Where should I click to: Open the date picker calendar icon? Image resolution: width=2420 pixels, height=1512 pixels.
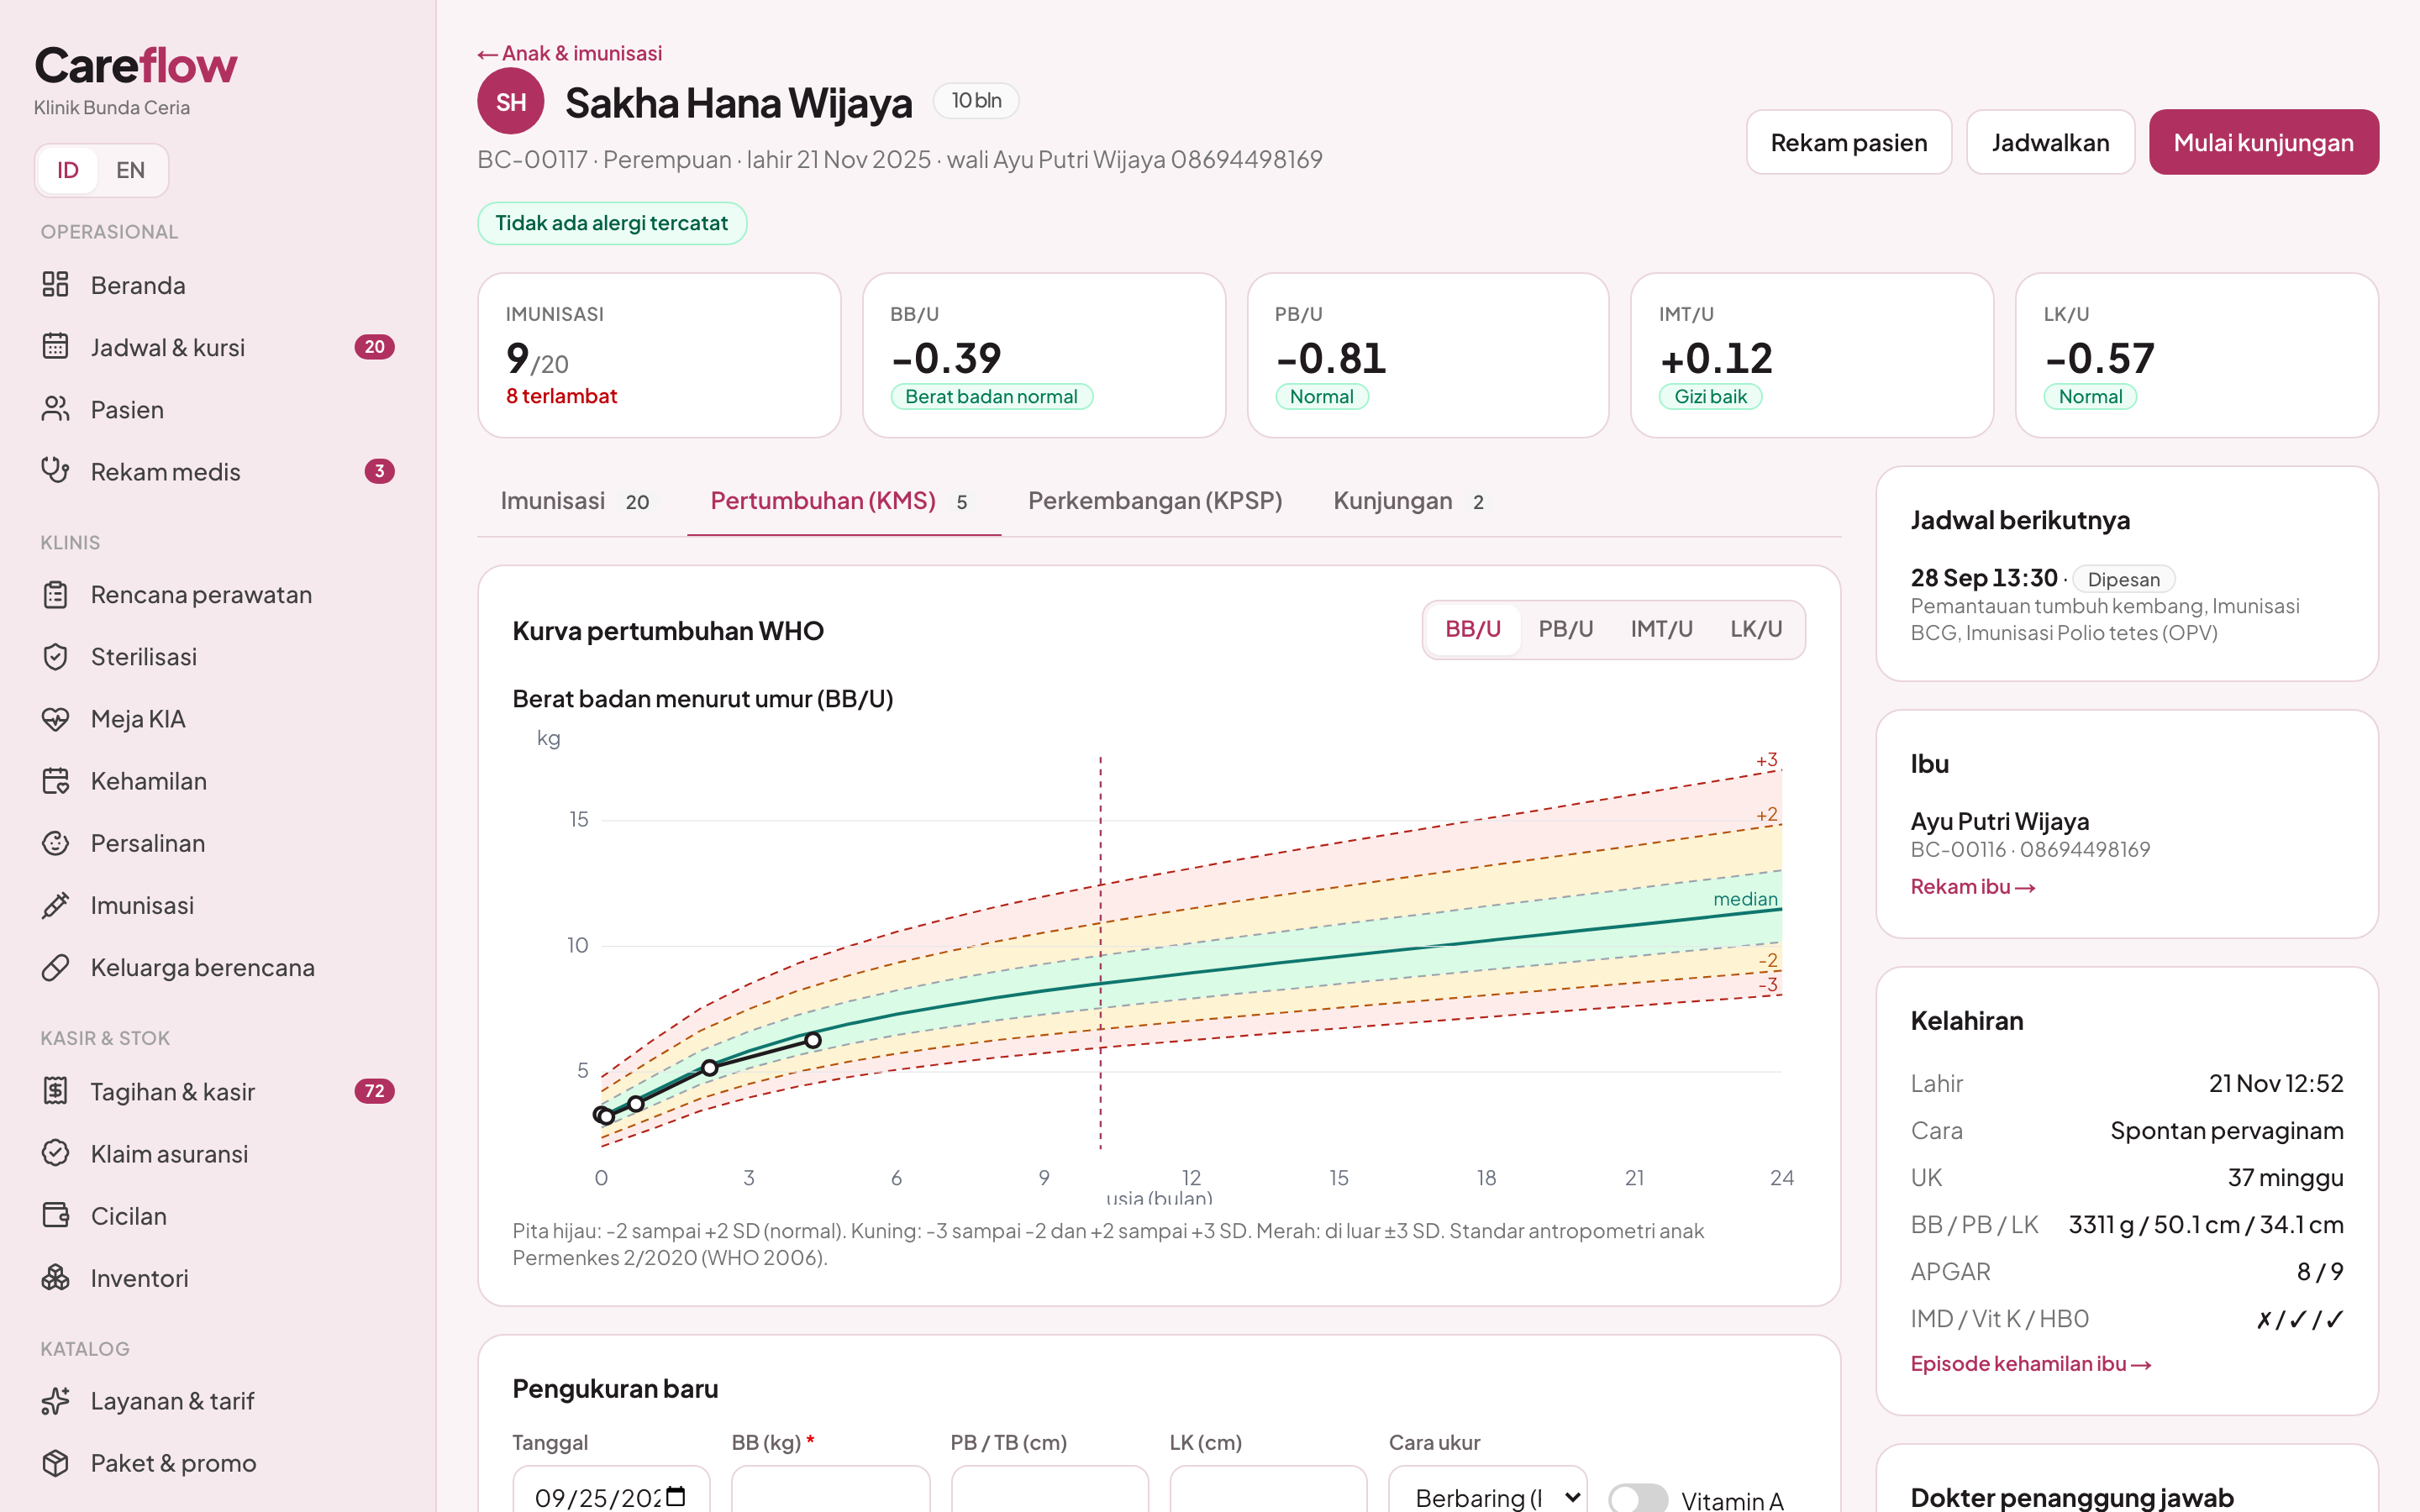pyautogui.click(x=676, y=1496)
